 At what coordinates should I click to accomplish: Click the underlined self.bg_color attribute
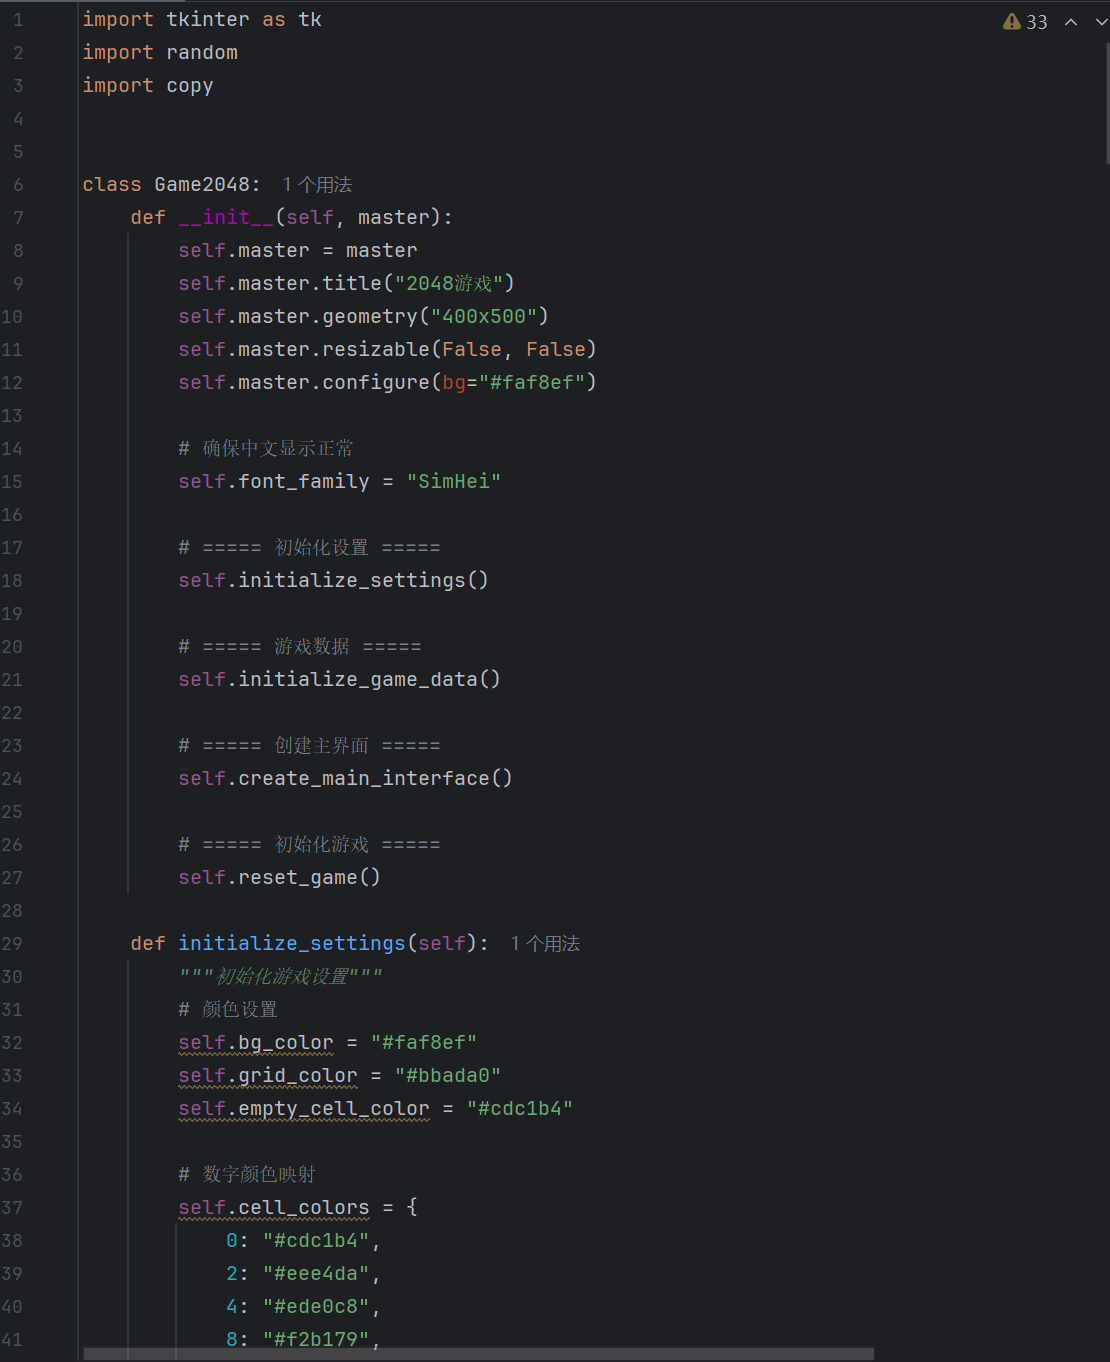[256, 1043]
